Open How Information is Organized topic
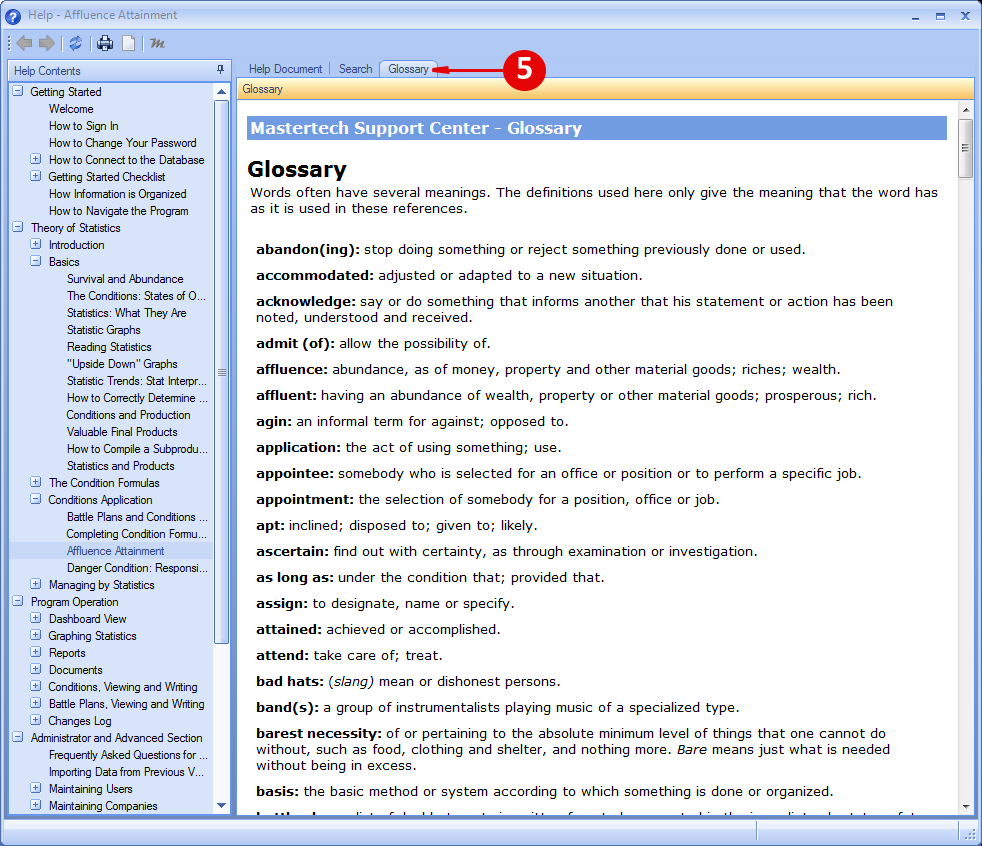 pos(117,193)
